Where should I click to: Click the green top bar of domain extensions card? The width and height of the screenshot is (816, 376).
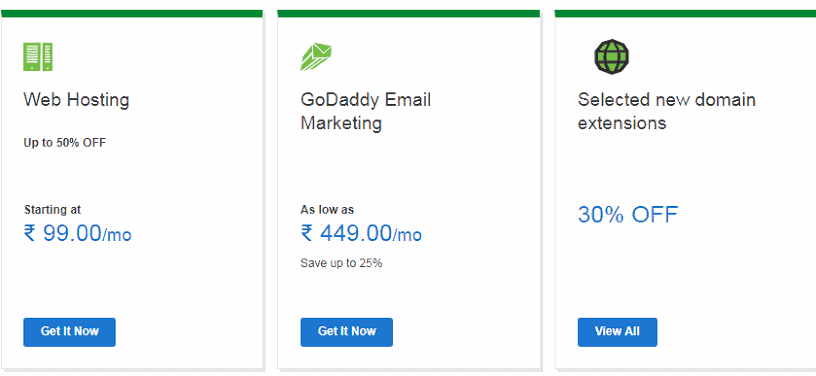click(685, 14)
